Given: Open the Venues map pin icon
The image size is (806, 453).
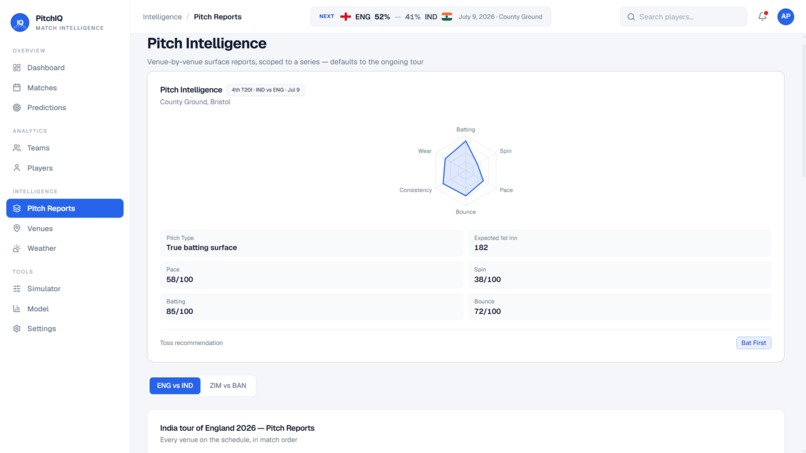Looking at the screenshot, I should pos(16,228).
